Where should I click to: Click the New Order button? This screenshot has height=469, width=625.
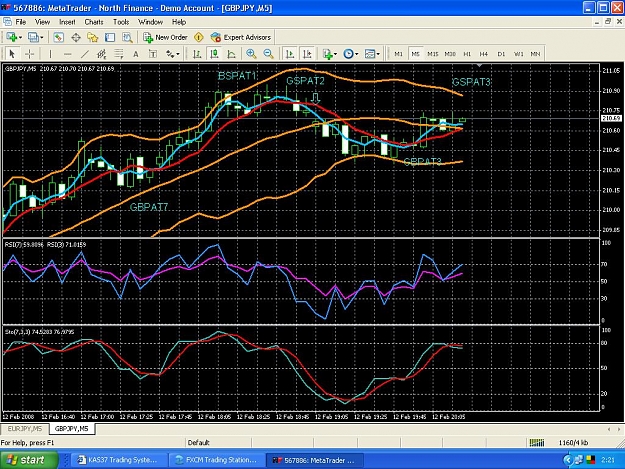[x=165, y=37]
